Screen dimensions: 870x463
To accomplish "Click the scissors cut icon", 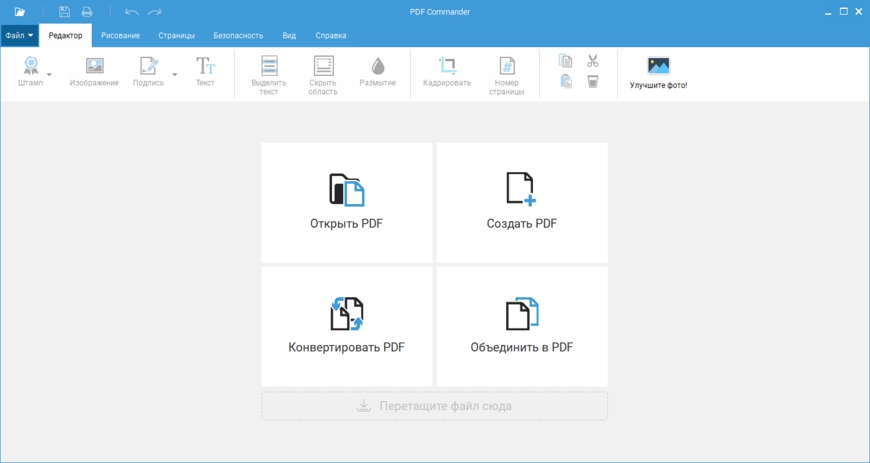I will 593,61.
